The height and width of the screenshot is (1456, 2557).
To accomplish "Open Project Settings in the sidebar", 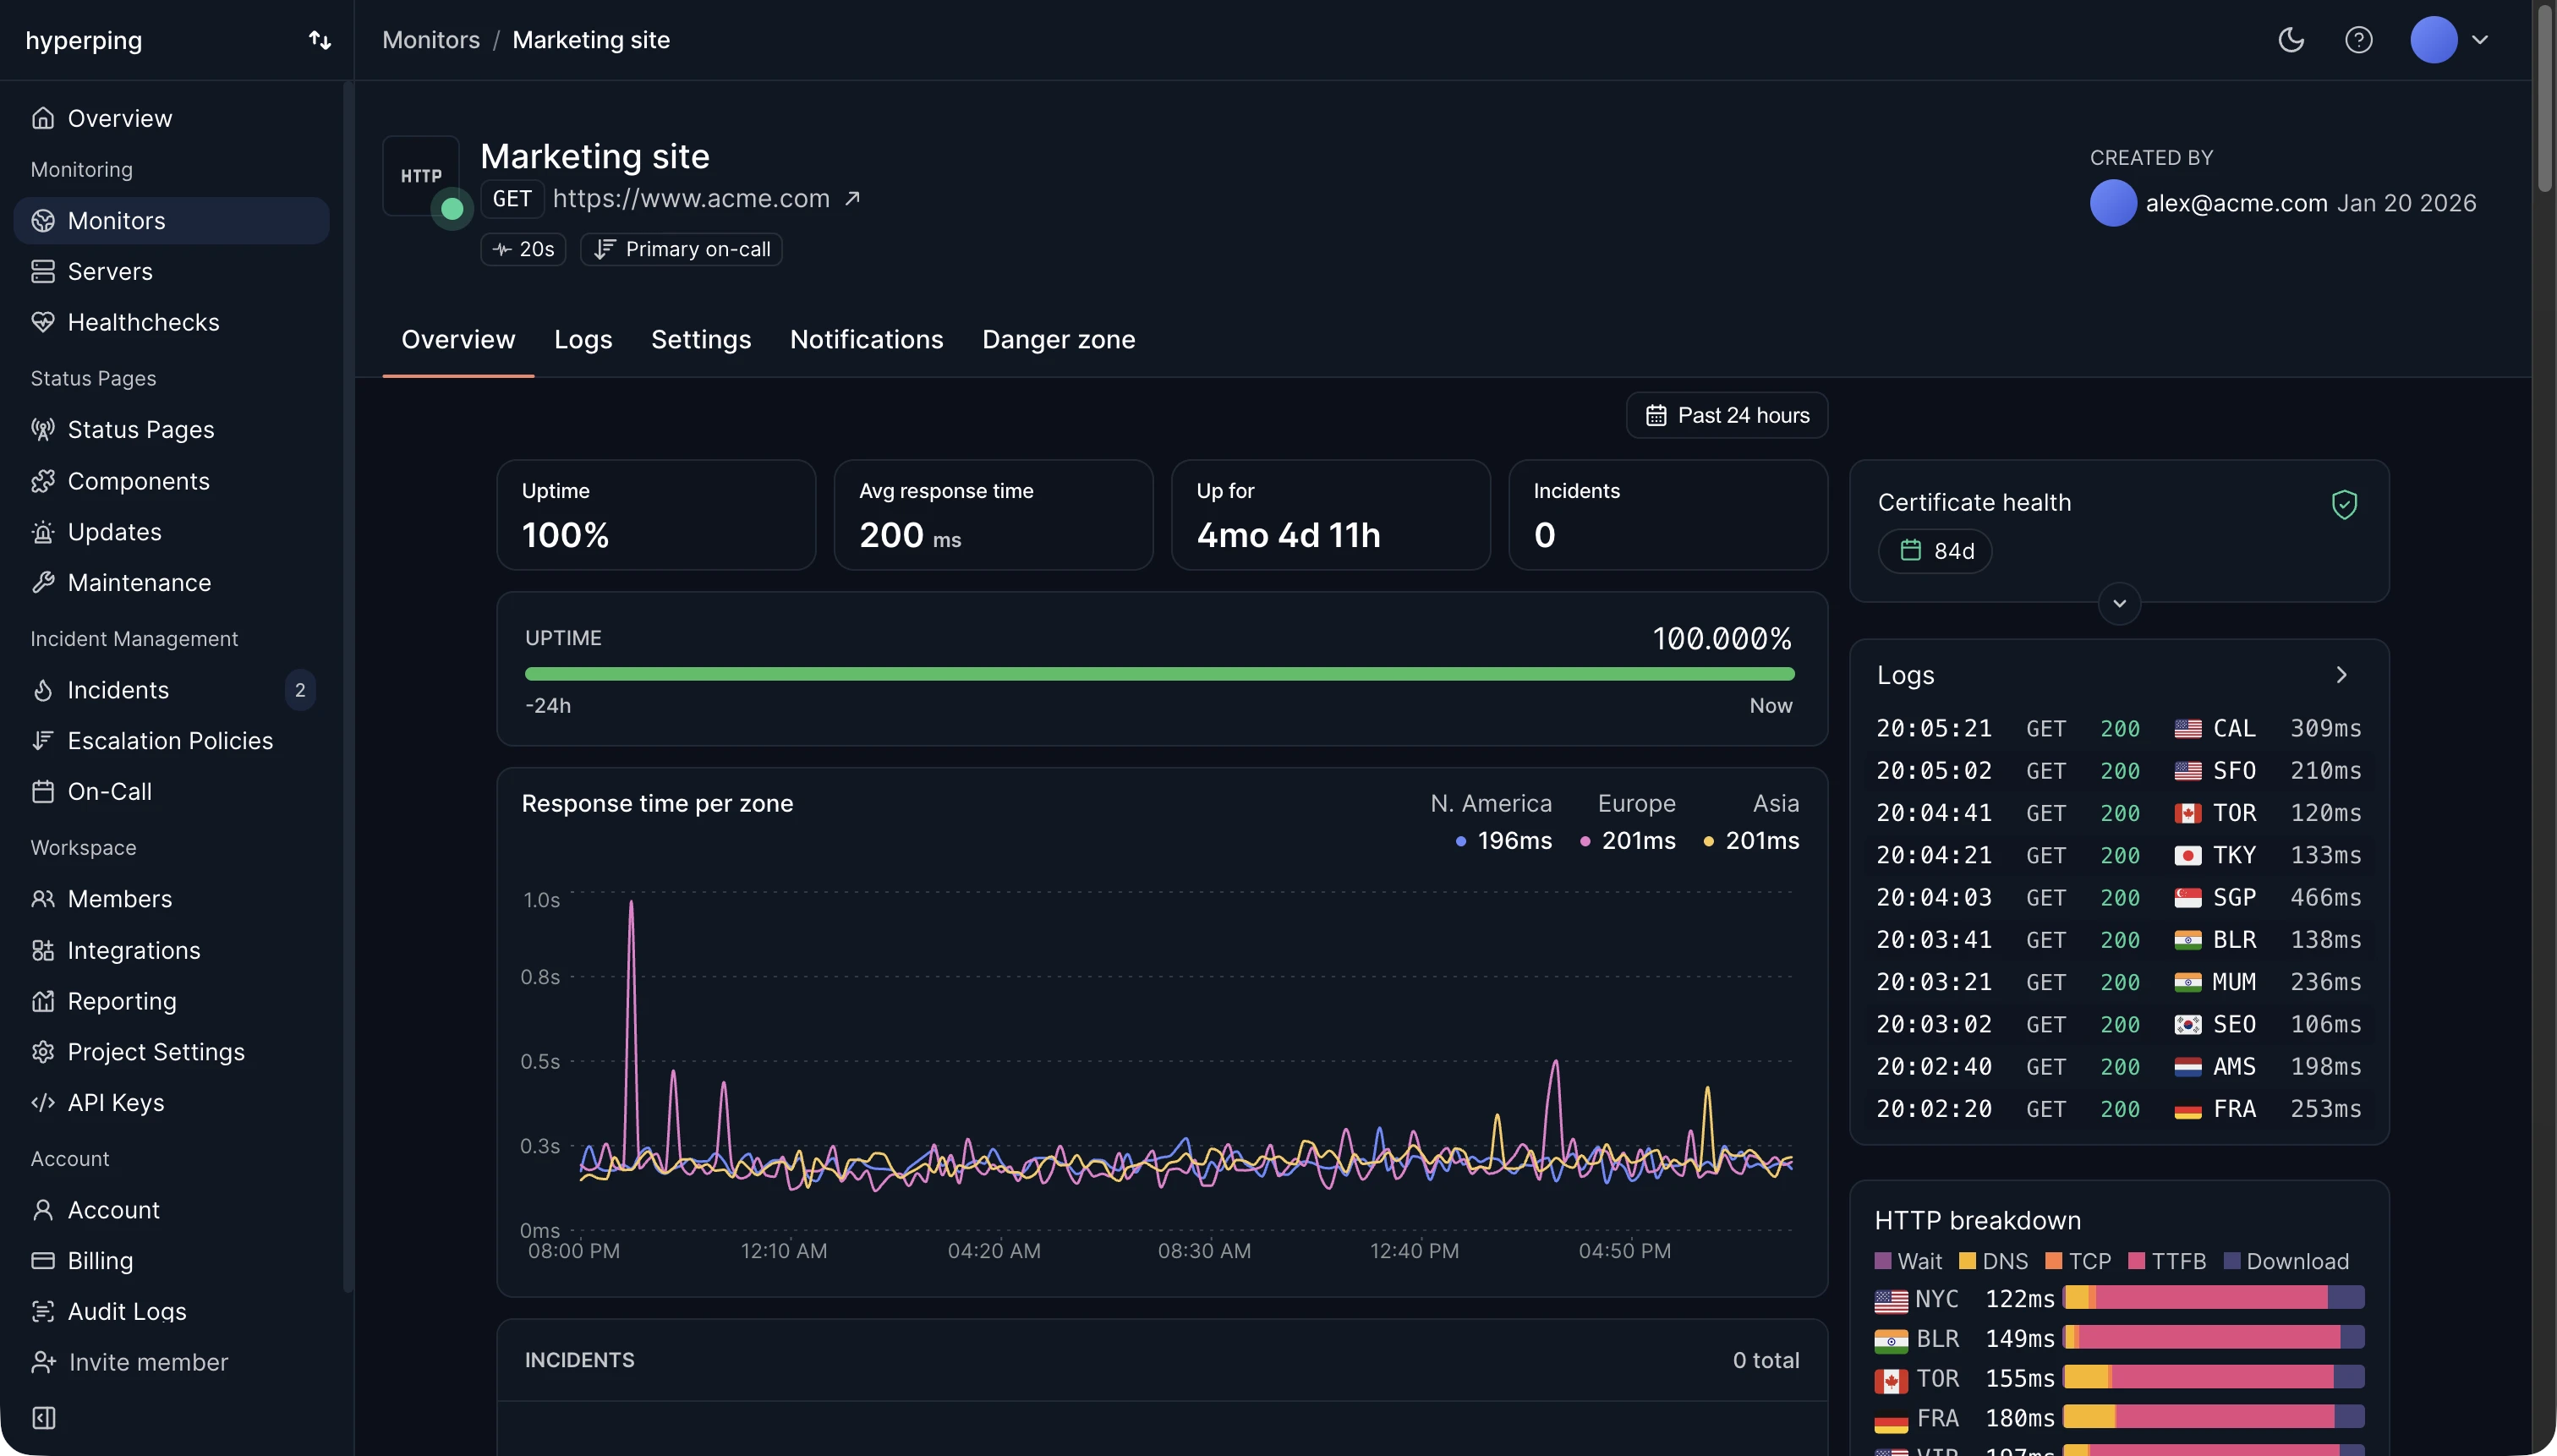I will [171, 1052].
